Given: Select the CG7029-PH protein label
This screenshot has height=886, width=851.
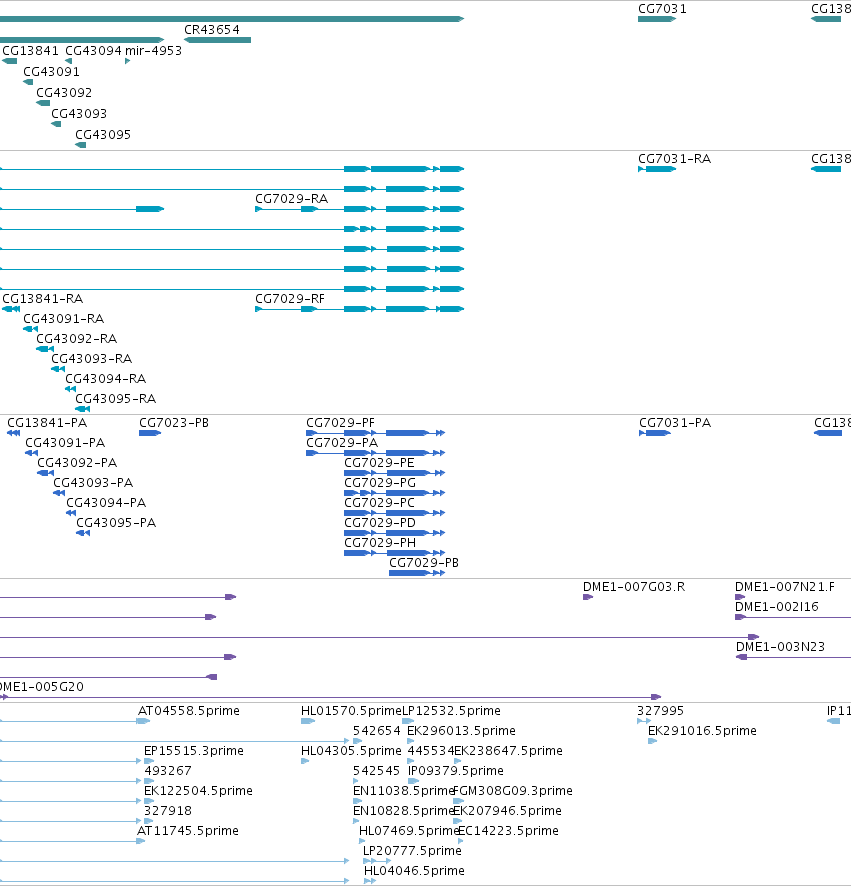Looking at the screenshot, I should [380, 543].
